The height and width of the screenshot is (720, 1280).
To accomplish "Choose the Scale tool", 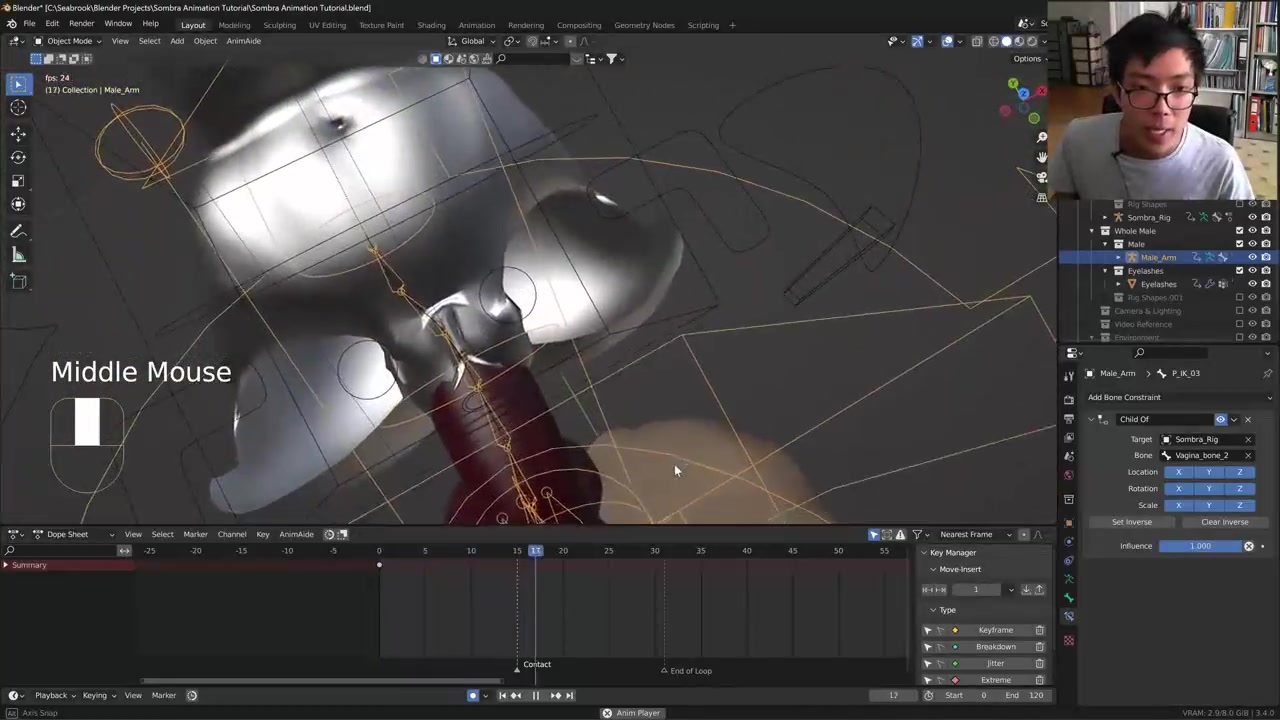I will click(x=18, y=181).
